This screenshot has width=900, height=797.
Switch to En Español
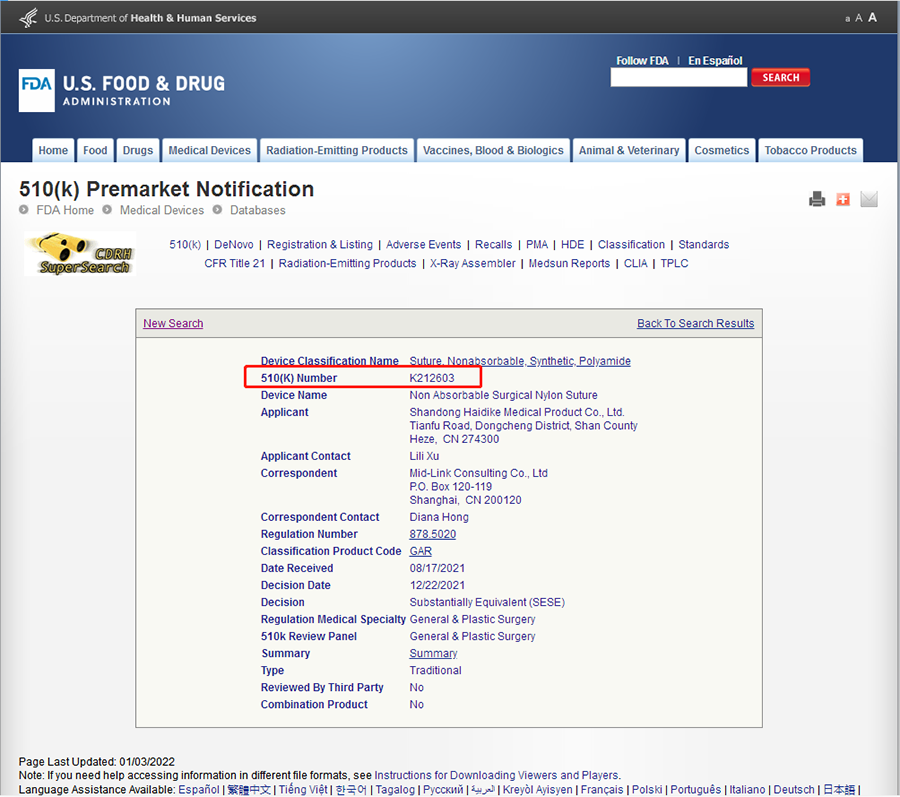715,60
